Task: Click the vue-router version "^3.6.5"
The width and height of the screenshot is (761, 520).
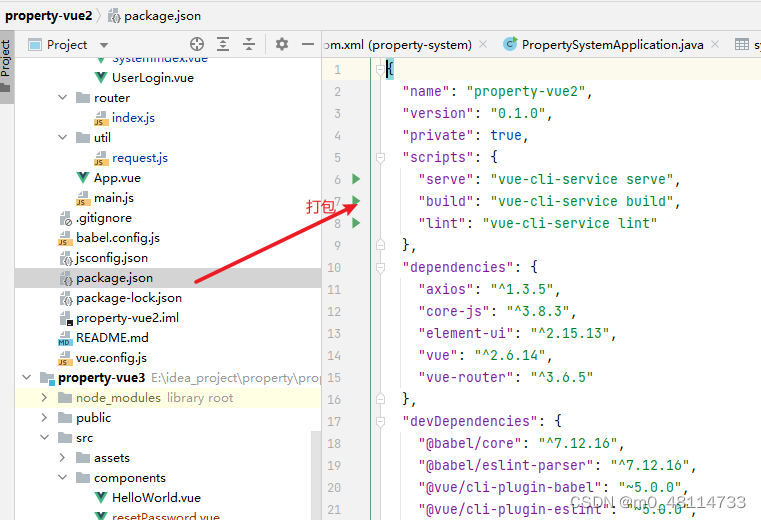Action: tap(562, 377)
